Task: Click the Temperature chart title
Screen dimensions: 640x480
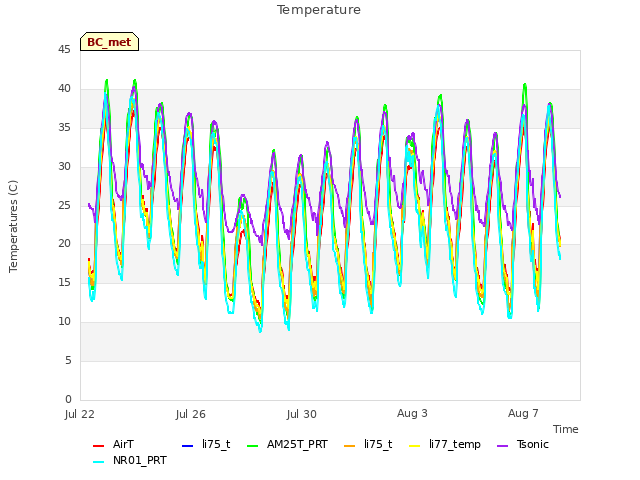Action: coord(319,10)
